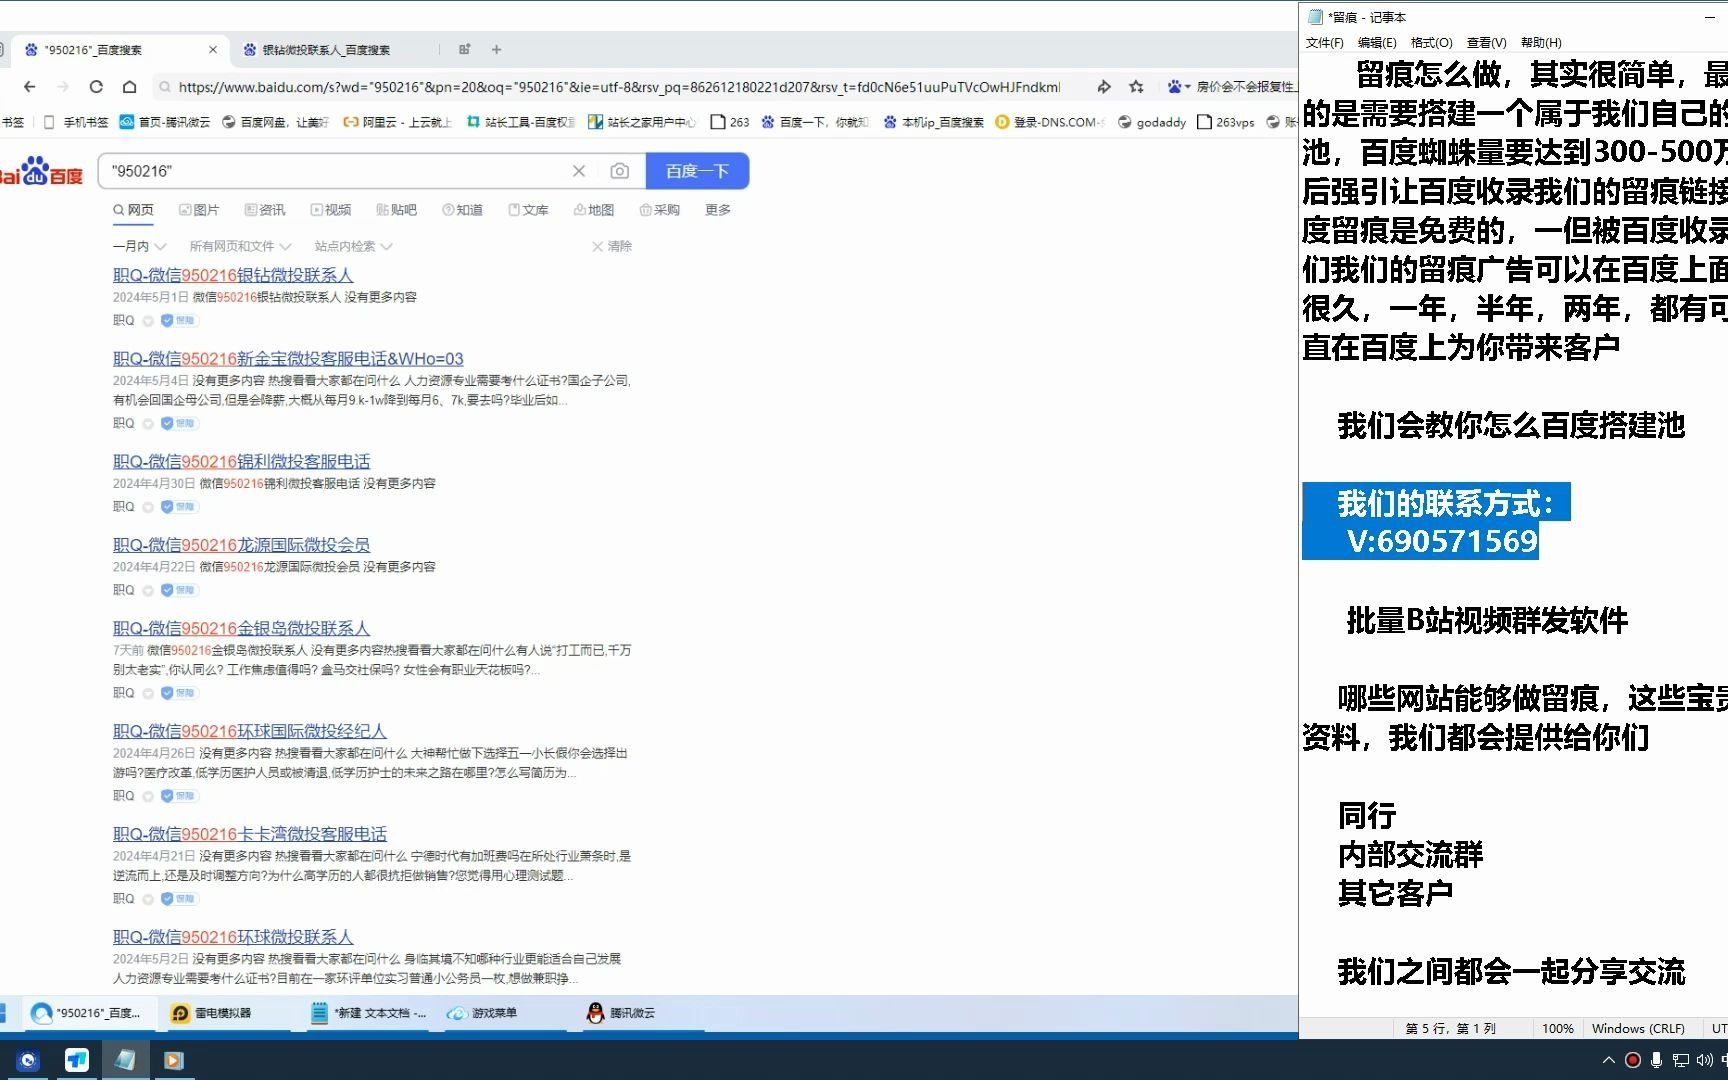1728x1080 pixels.
Task: Show hidden system tray icons
Action: click(1608, 1060)
